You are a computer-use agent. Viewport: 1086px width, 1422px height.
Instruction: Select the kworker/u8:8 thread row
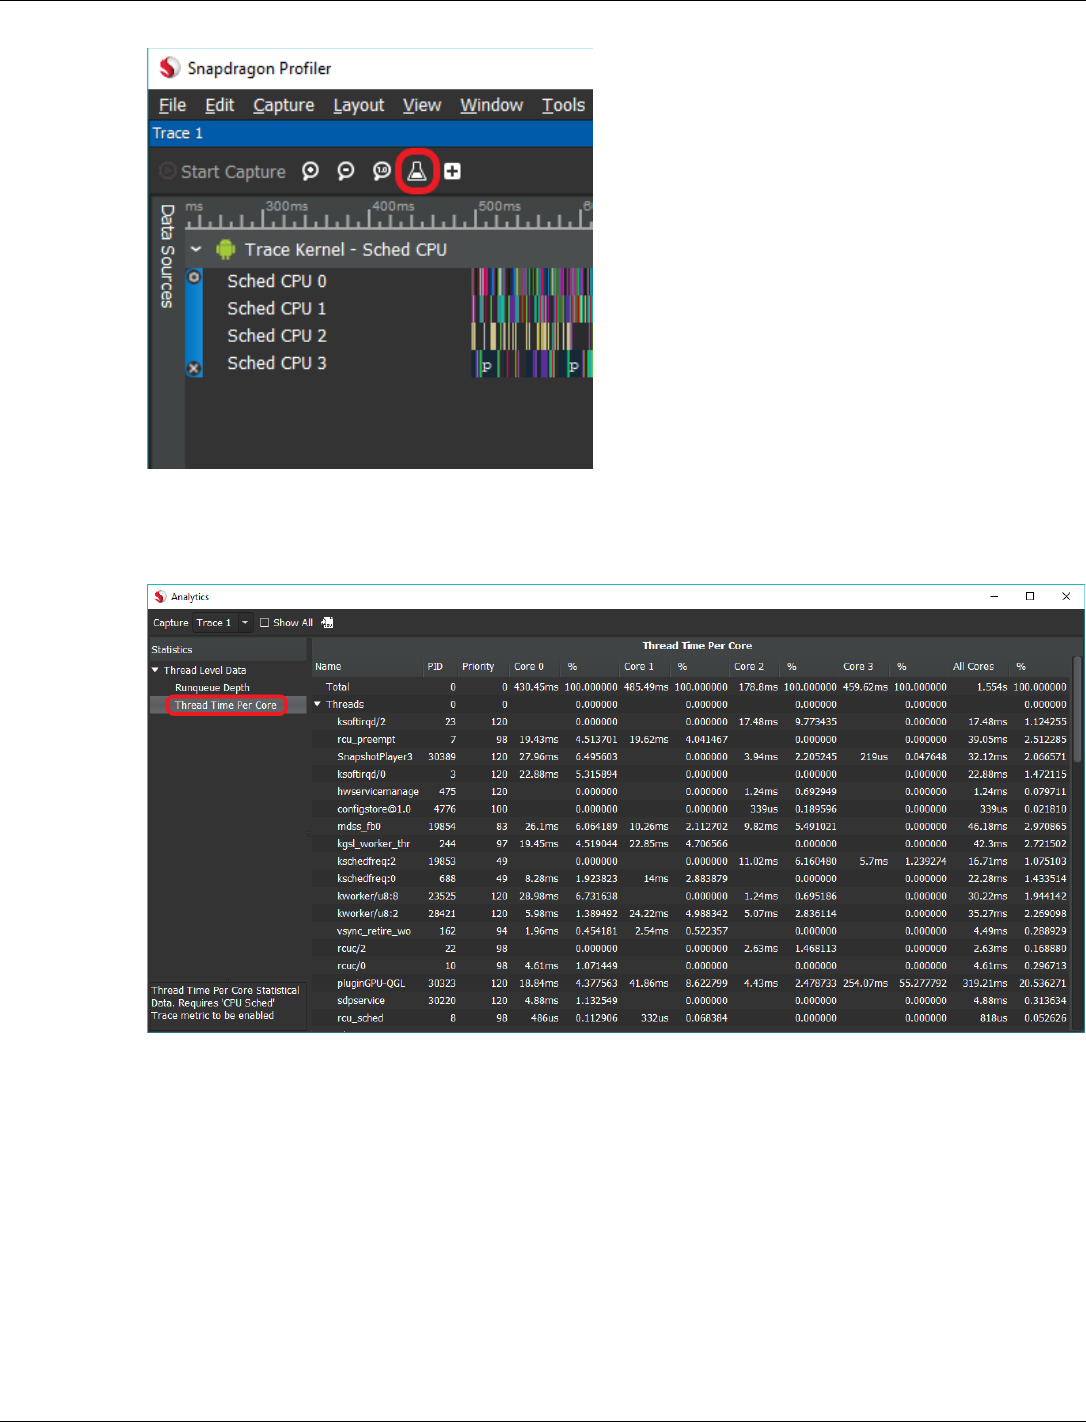[x=691, y=896]
